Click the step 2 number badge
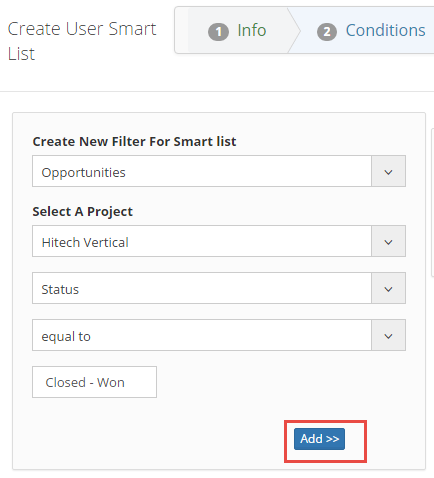Image resolution: width=434 pixels, height=478 pixels. (327, 32)
